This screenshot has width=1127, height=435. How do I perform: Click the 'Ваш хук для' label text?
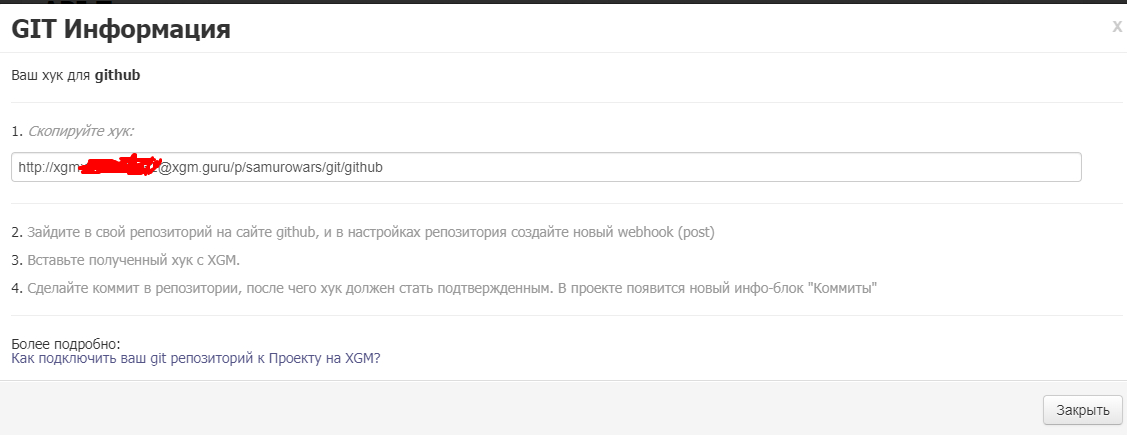pos(51,75)
